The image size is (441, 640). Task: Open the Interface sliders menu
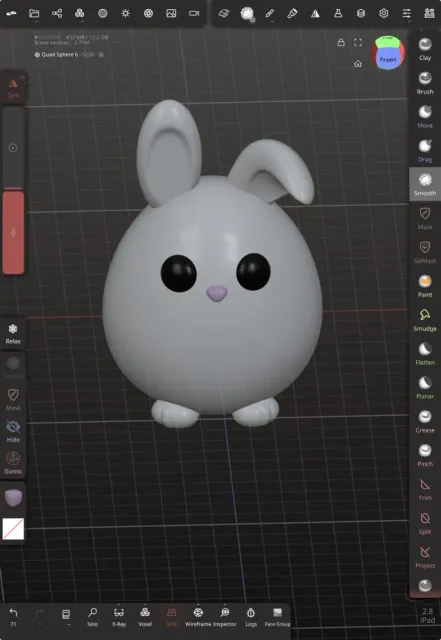[406, 13]
